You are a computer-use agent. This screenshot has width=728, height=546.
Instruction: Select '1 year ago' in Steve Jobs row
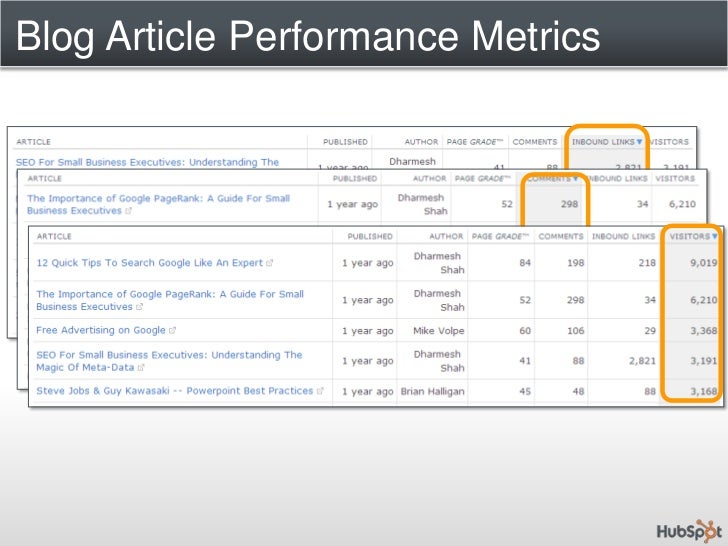[x=368, y=392]
